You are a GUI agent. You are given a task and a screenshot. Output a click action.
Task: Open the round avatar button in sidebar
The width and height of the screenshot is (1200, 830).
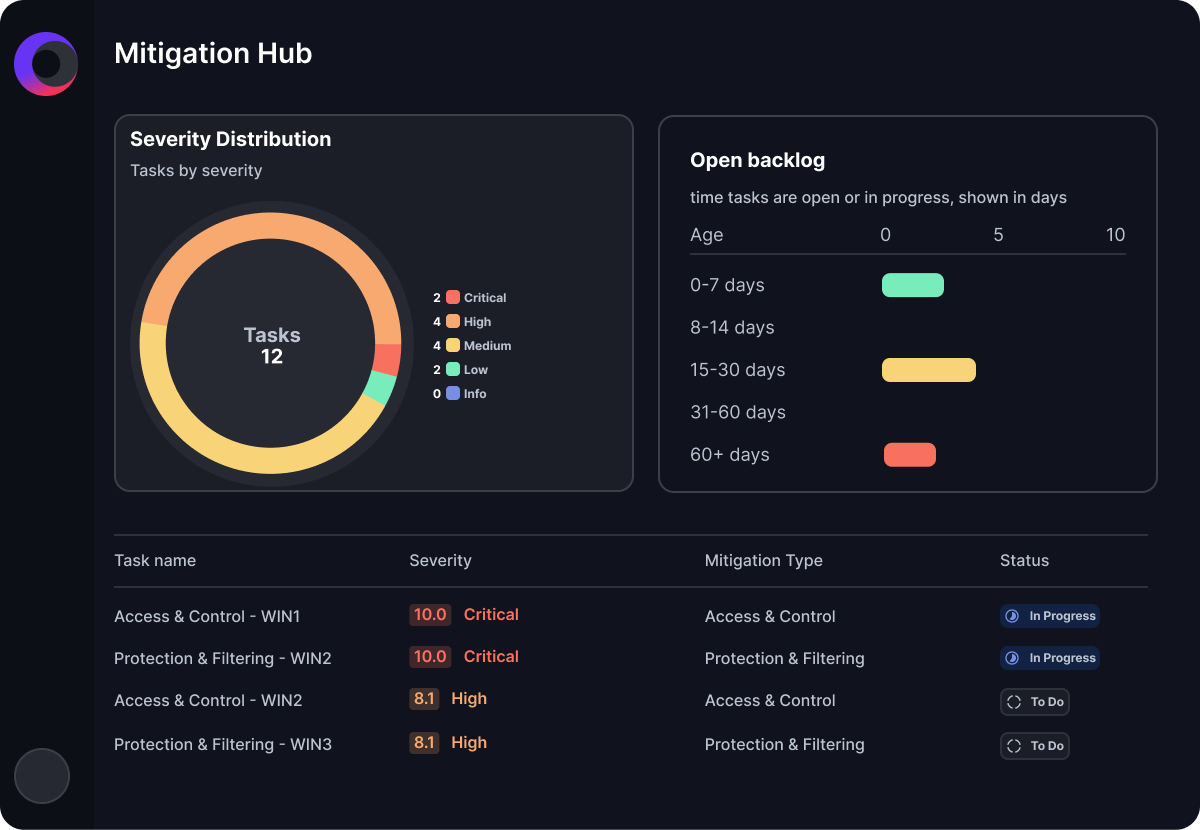pos(42,776)
